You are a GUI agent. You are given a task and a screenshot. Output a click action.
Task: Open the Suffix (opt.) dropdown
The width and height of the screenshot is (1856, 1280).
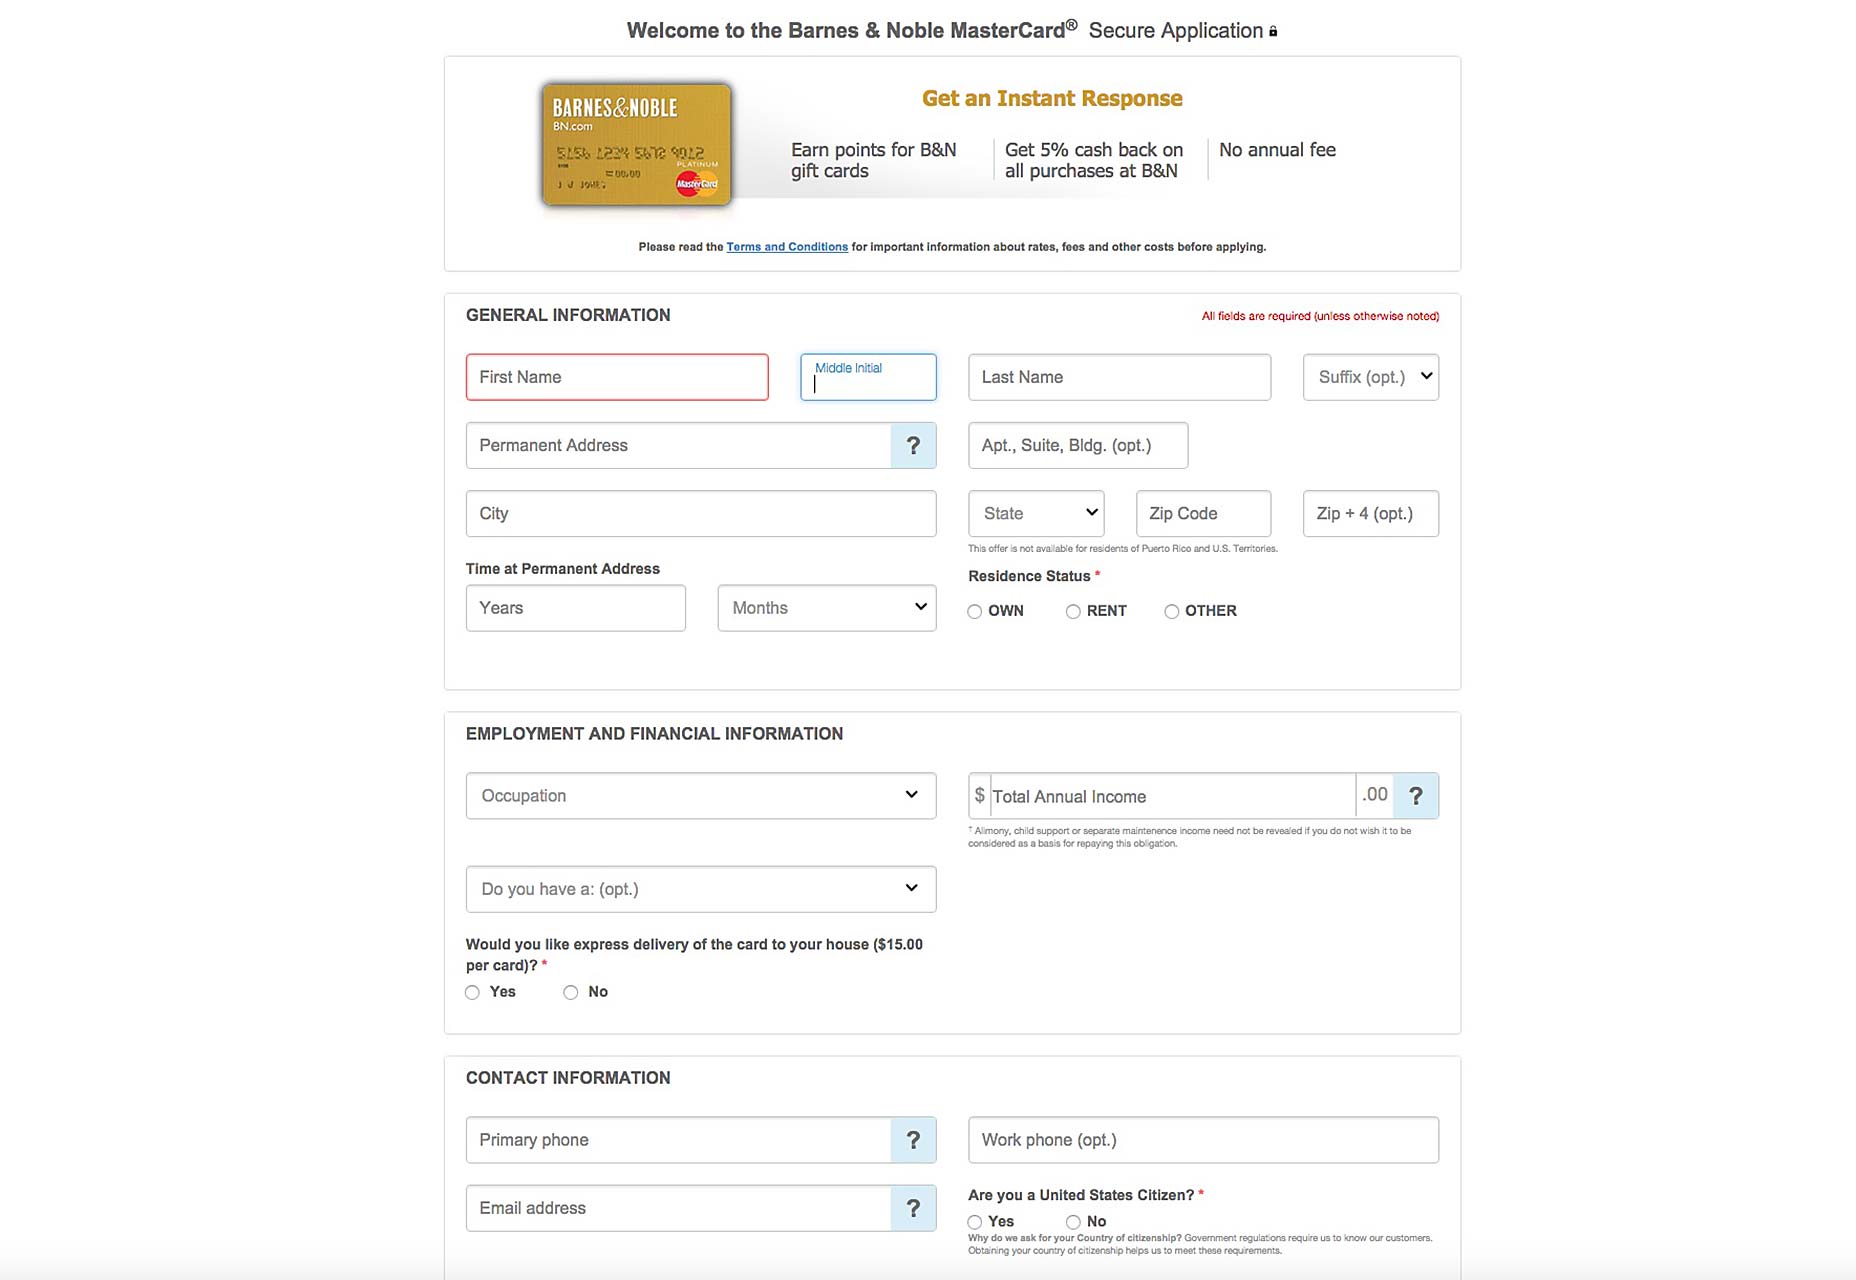coord(1371,377)
